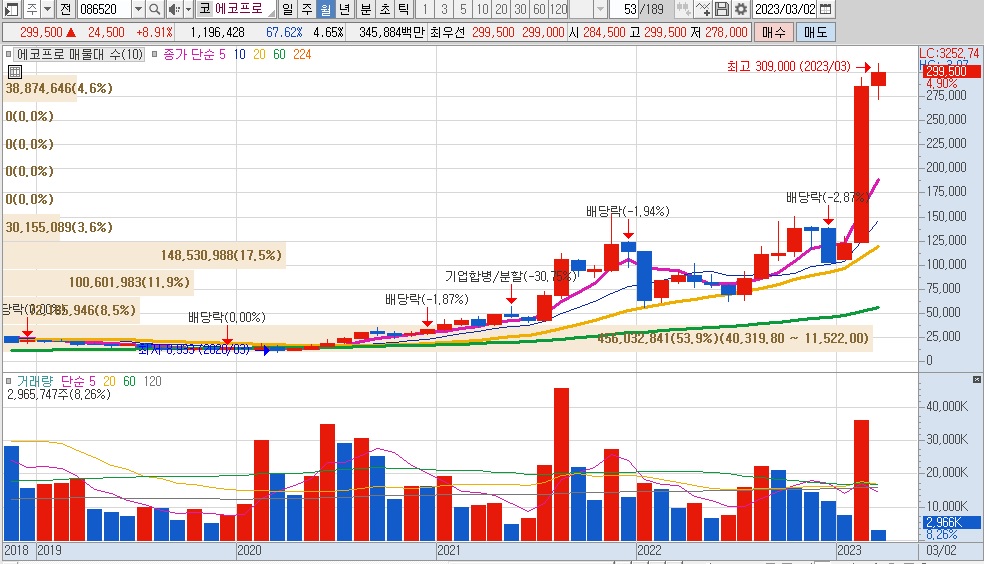Screen dimensions: 984x564
Task: Click the 매수 buy button
Action: pyautogui.click(x=774, y=32)
